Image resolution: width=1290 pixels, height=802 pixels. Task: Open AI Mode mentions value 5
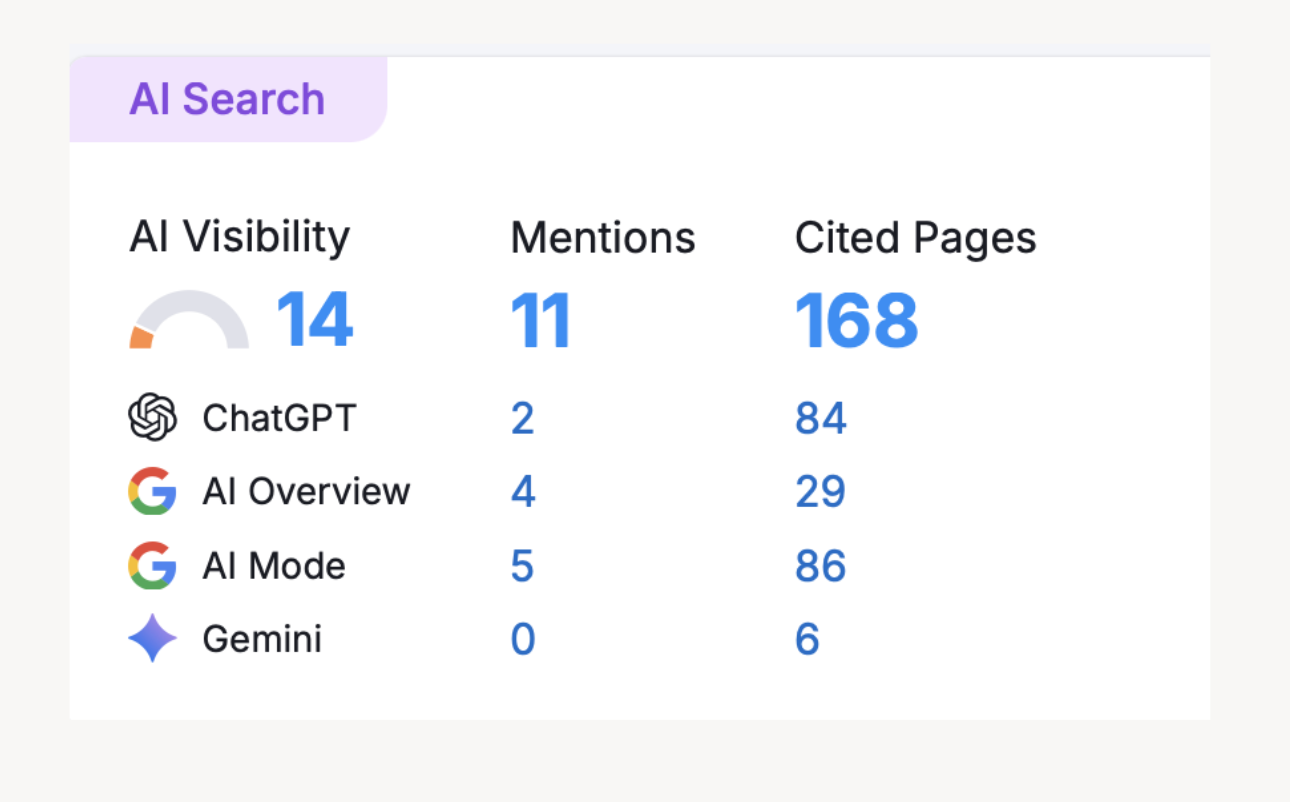point(523,566)
